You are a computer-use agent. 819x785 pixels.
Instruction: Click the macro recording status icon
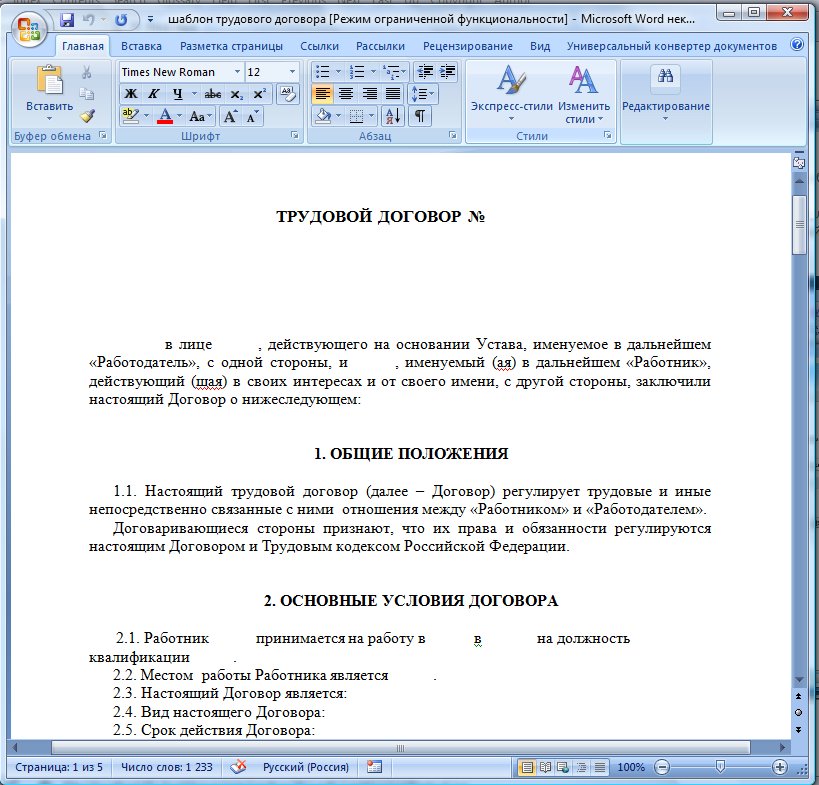coord(374,767)
